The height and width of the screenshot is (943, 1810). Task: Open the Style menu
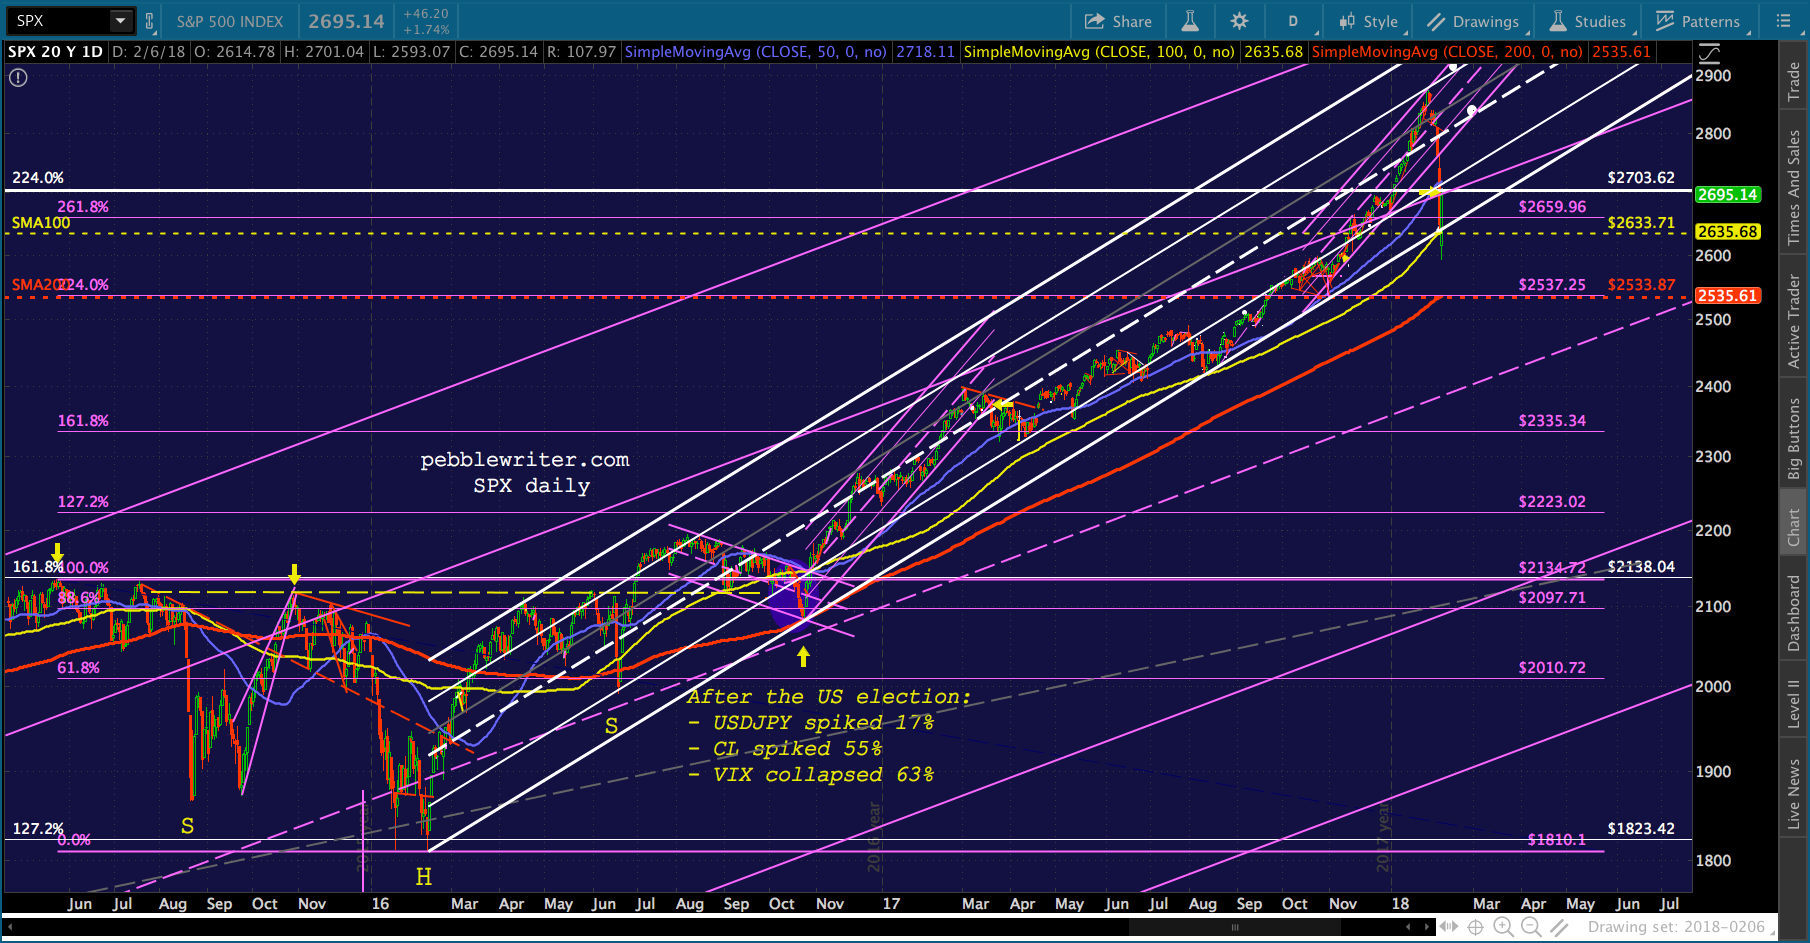pyautogui.click(x=1369, y=21)
